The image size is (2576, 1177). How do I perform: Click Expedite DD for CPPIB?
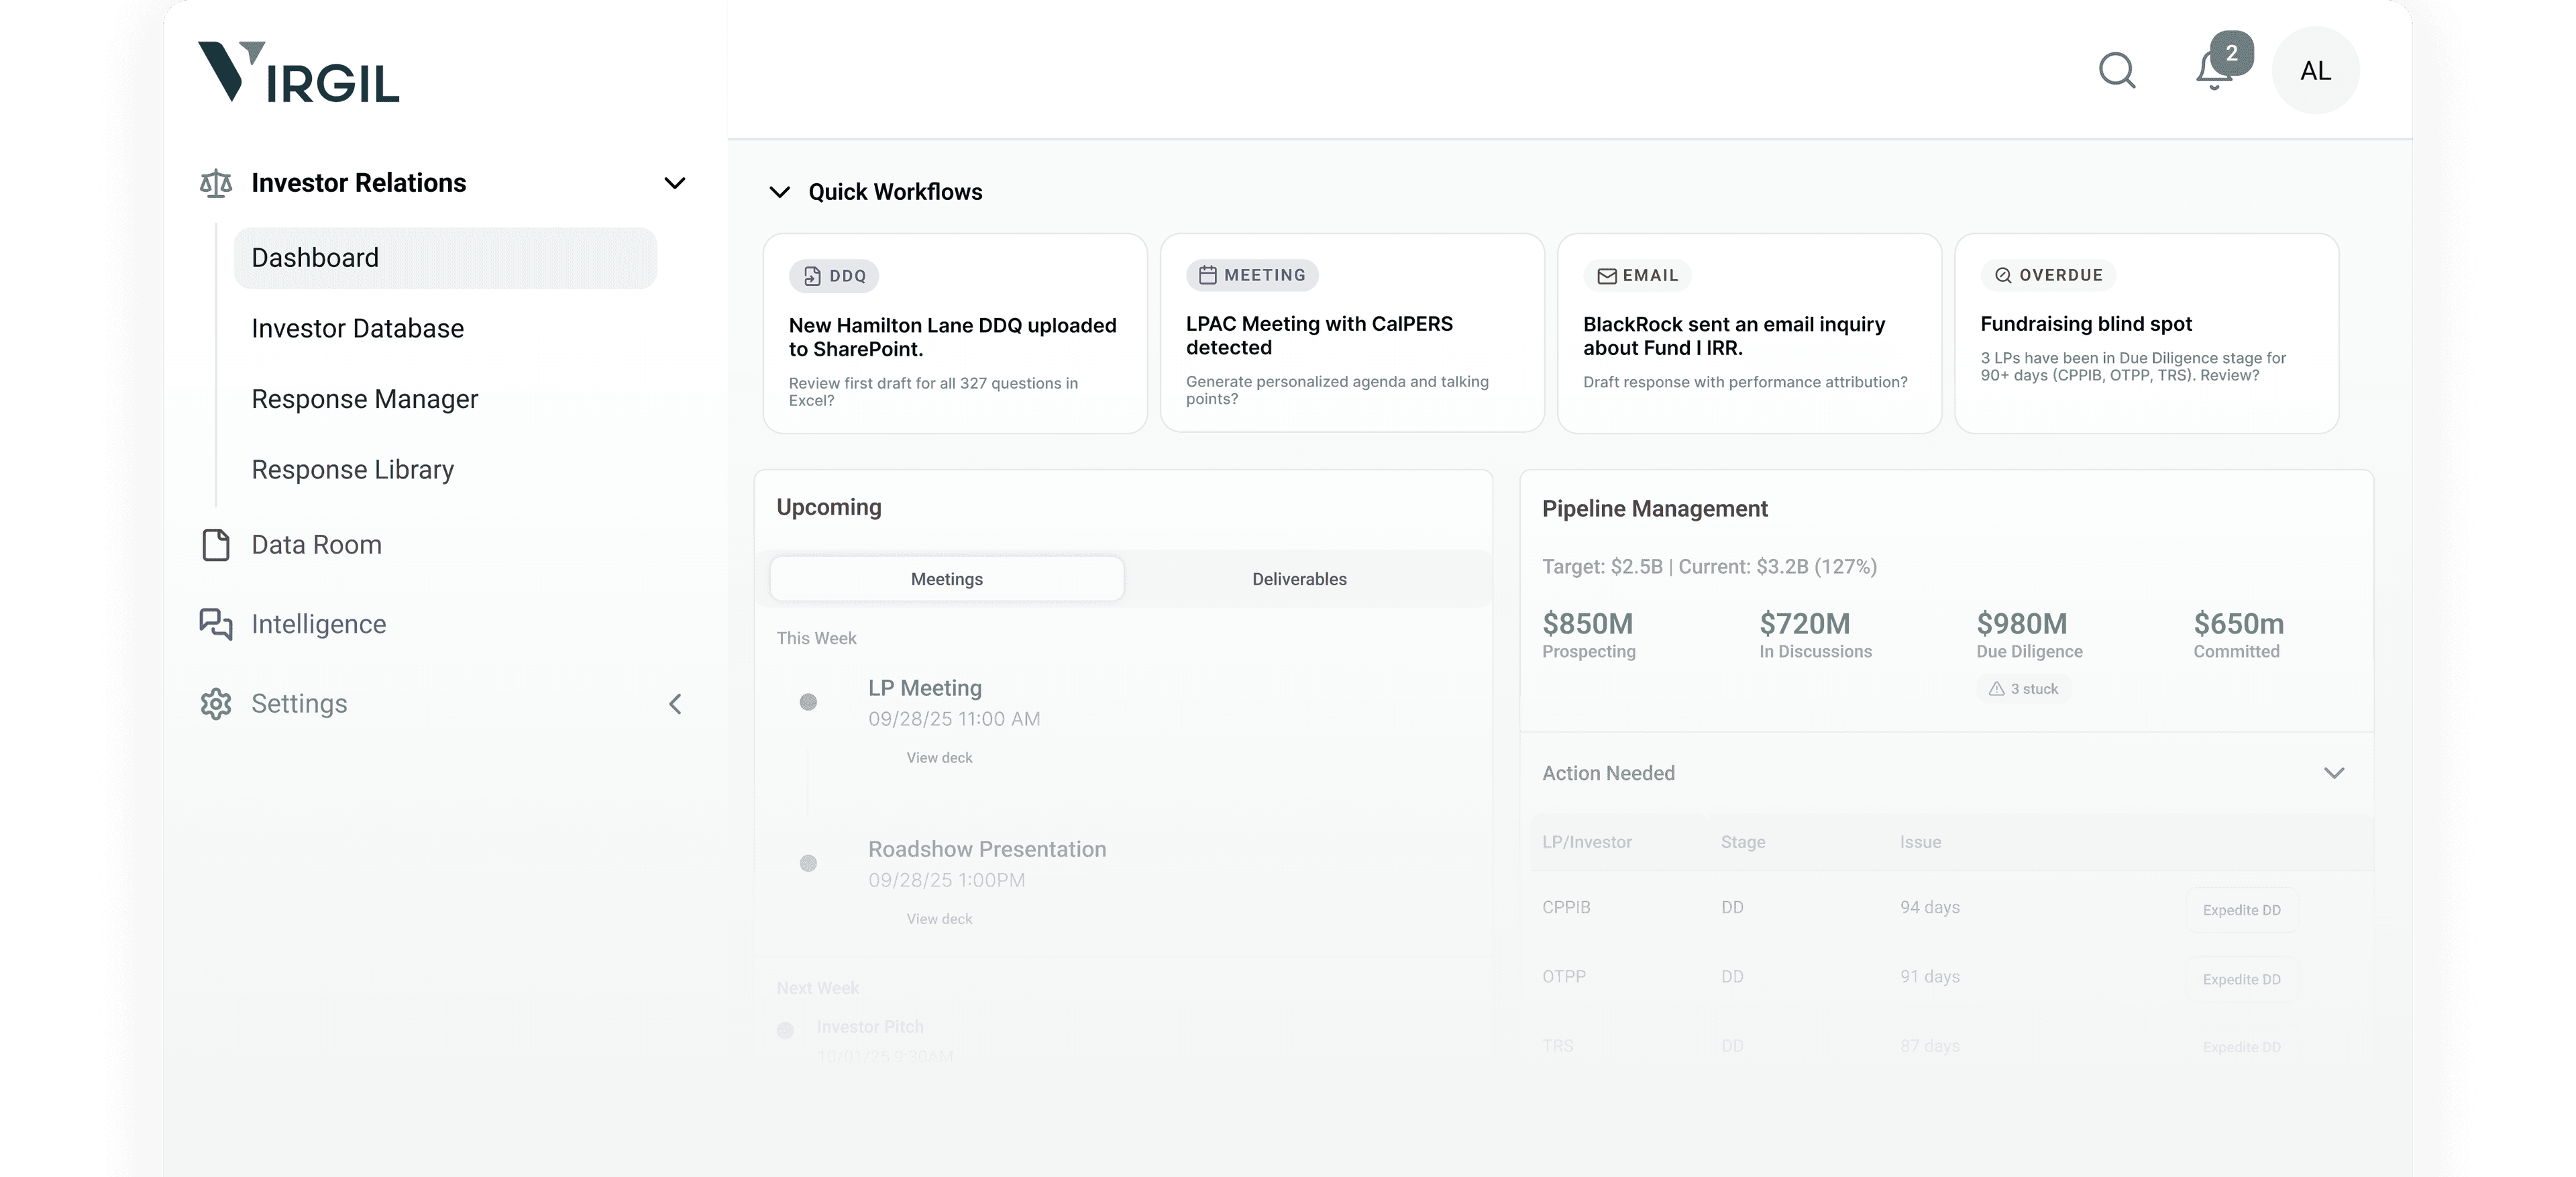pyautogui.click(x=2241, y=910)
